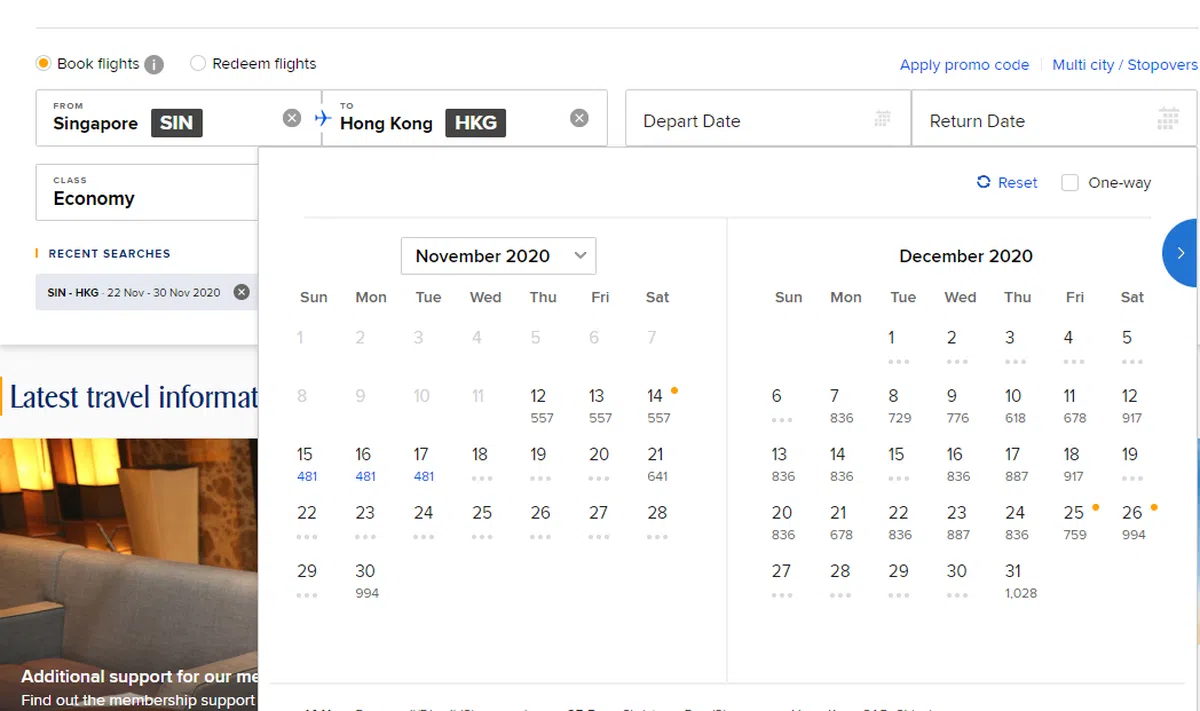1200x711 pixels.
Task: Remove the SIN - HKG recent search
Action: pos(241,292)
